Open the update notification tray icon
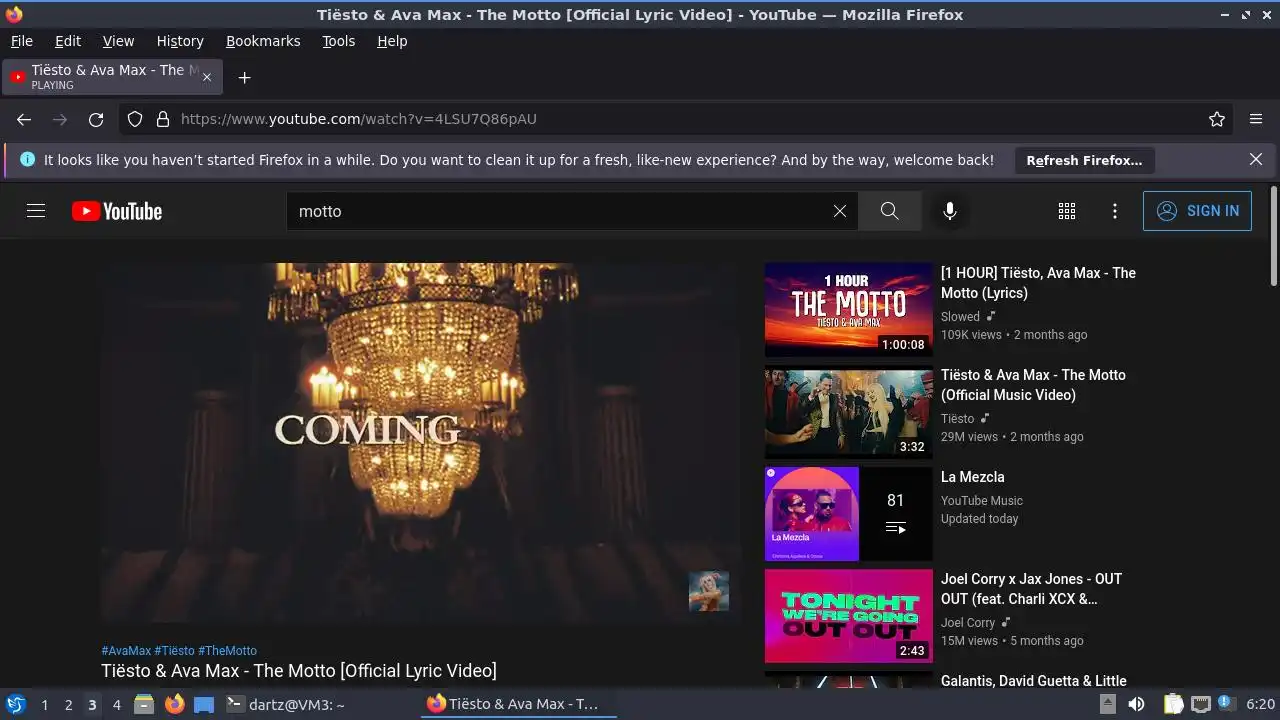Screen dimensions: 1280x720 (x=1225, y=704)
